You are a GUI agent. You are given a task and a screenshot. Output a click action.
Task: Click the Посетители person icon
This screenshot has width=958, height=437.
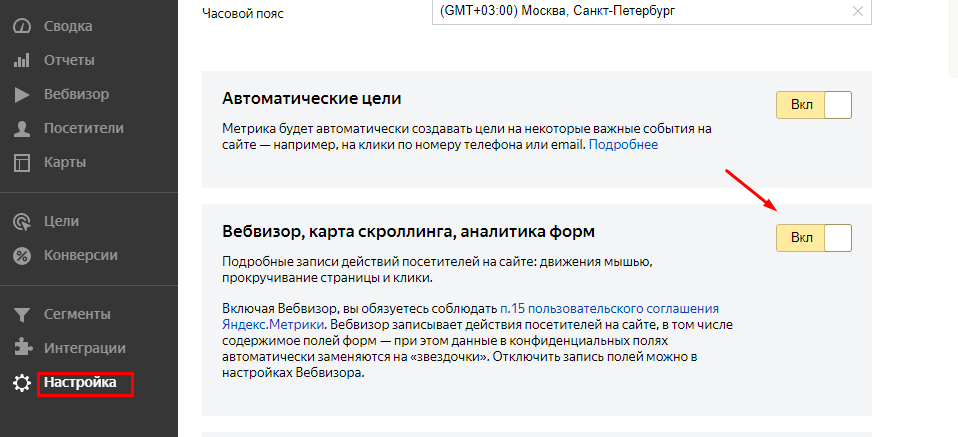(22, 128)
